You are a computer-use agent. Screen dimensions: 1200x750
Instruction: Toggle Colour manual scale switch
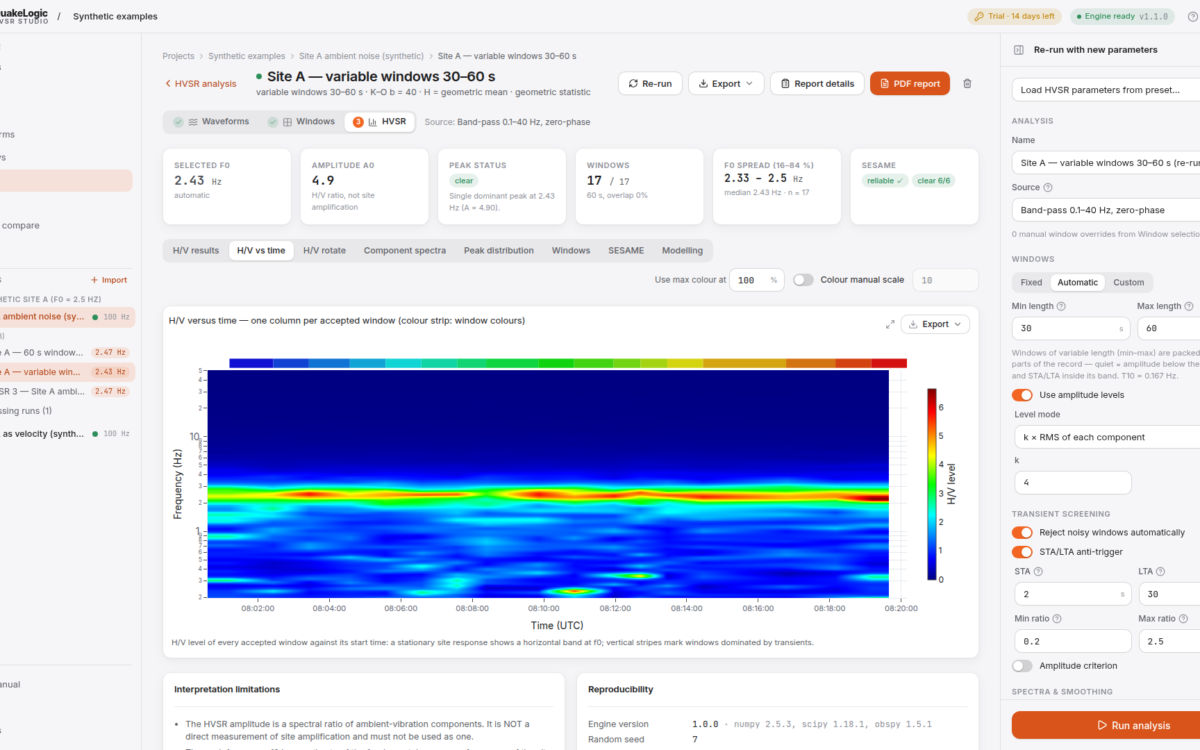[x=803, y=280]
